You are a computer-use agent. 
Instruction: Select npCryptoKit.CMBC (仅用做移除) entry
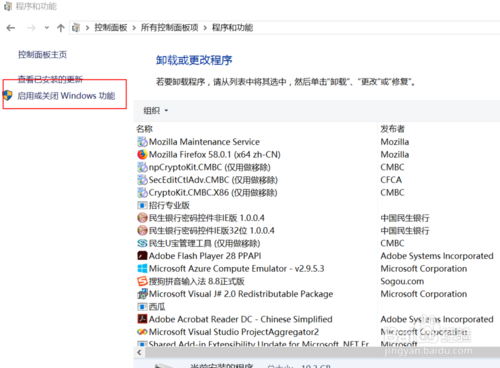coord(209,167)
